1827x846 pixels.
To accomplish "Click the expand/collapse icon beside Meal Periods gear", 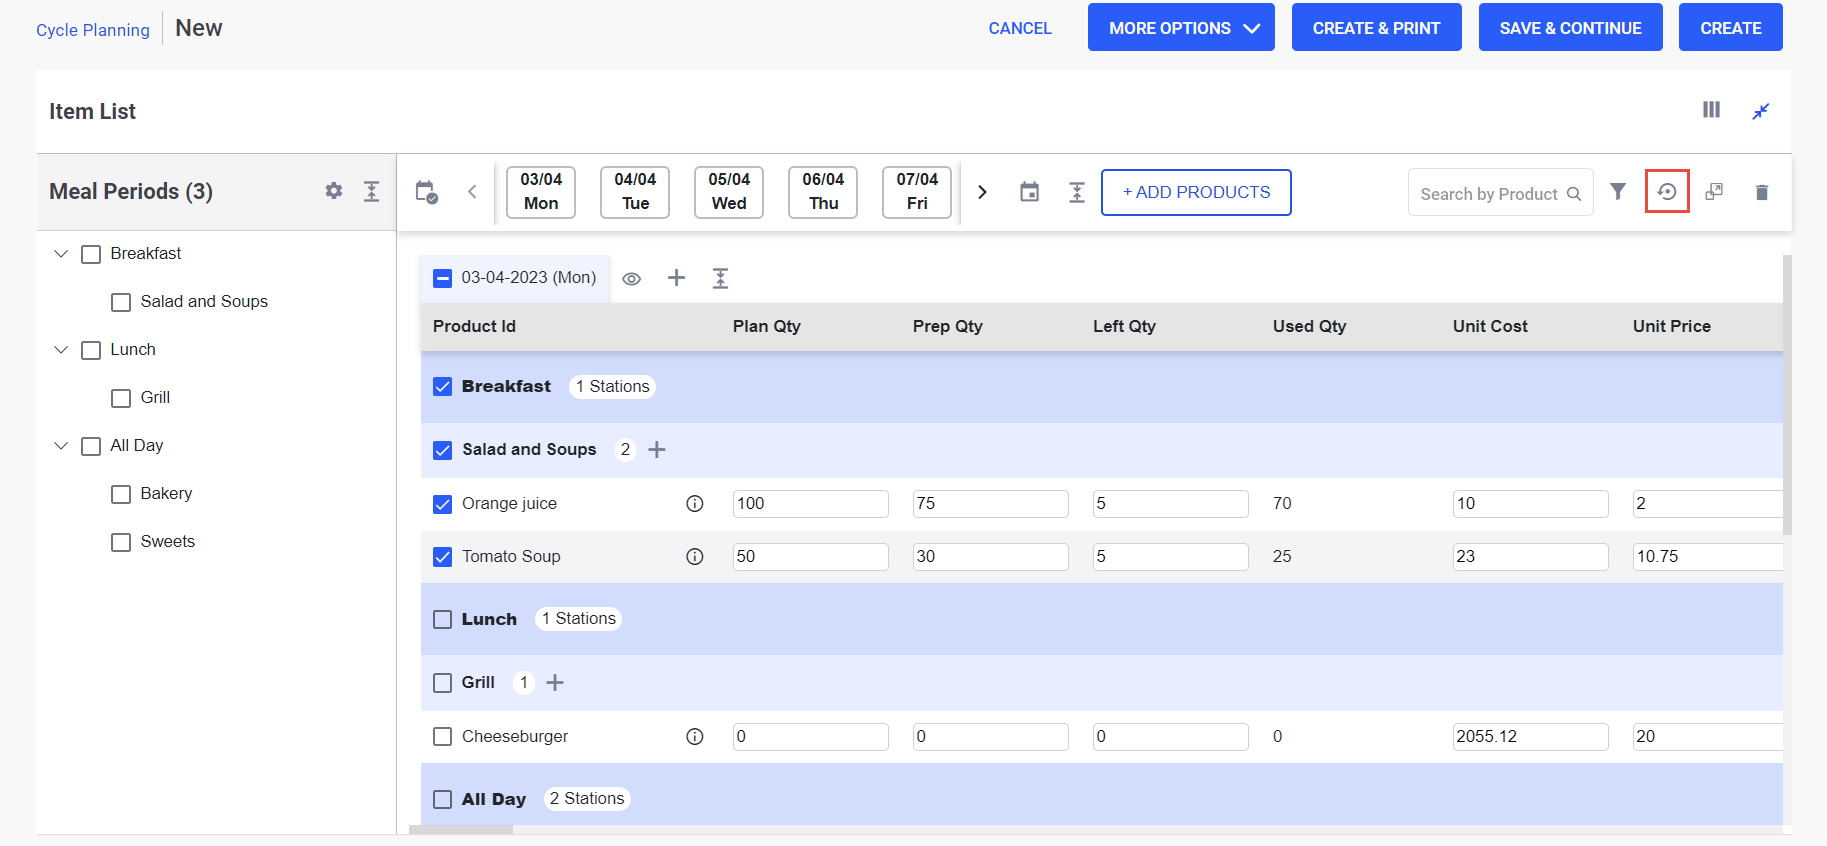I will 371,191.
